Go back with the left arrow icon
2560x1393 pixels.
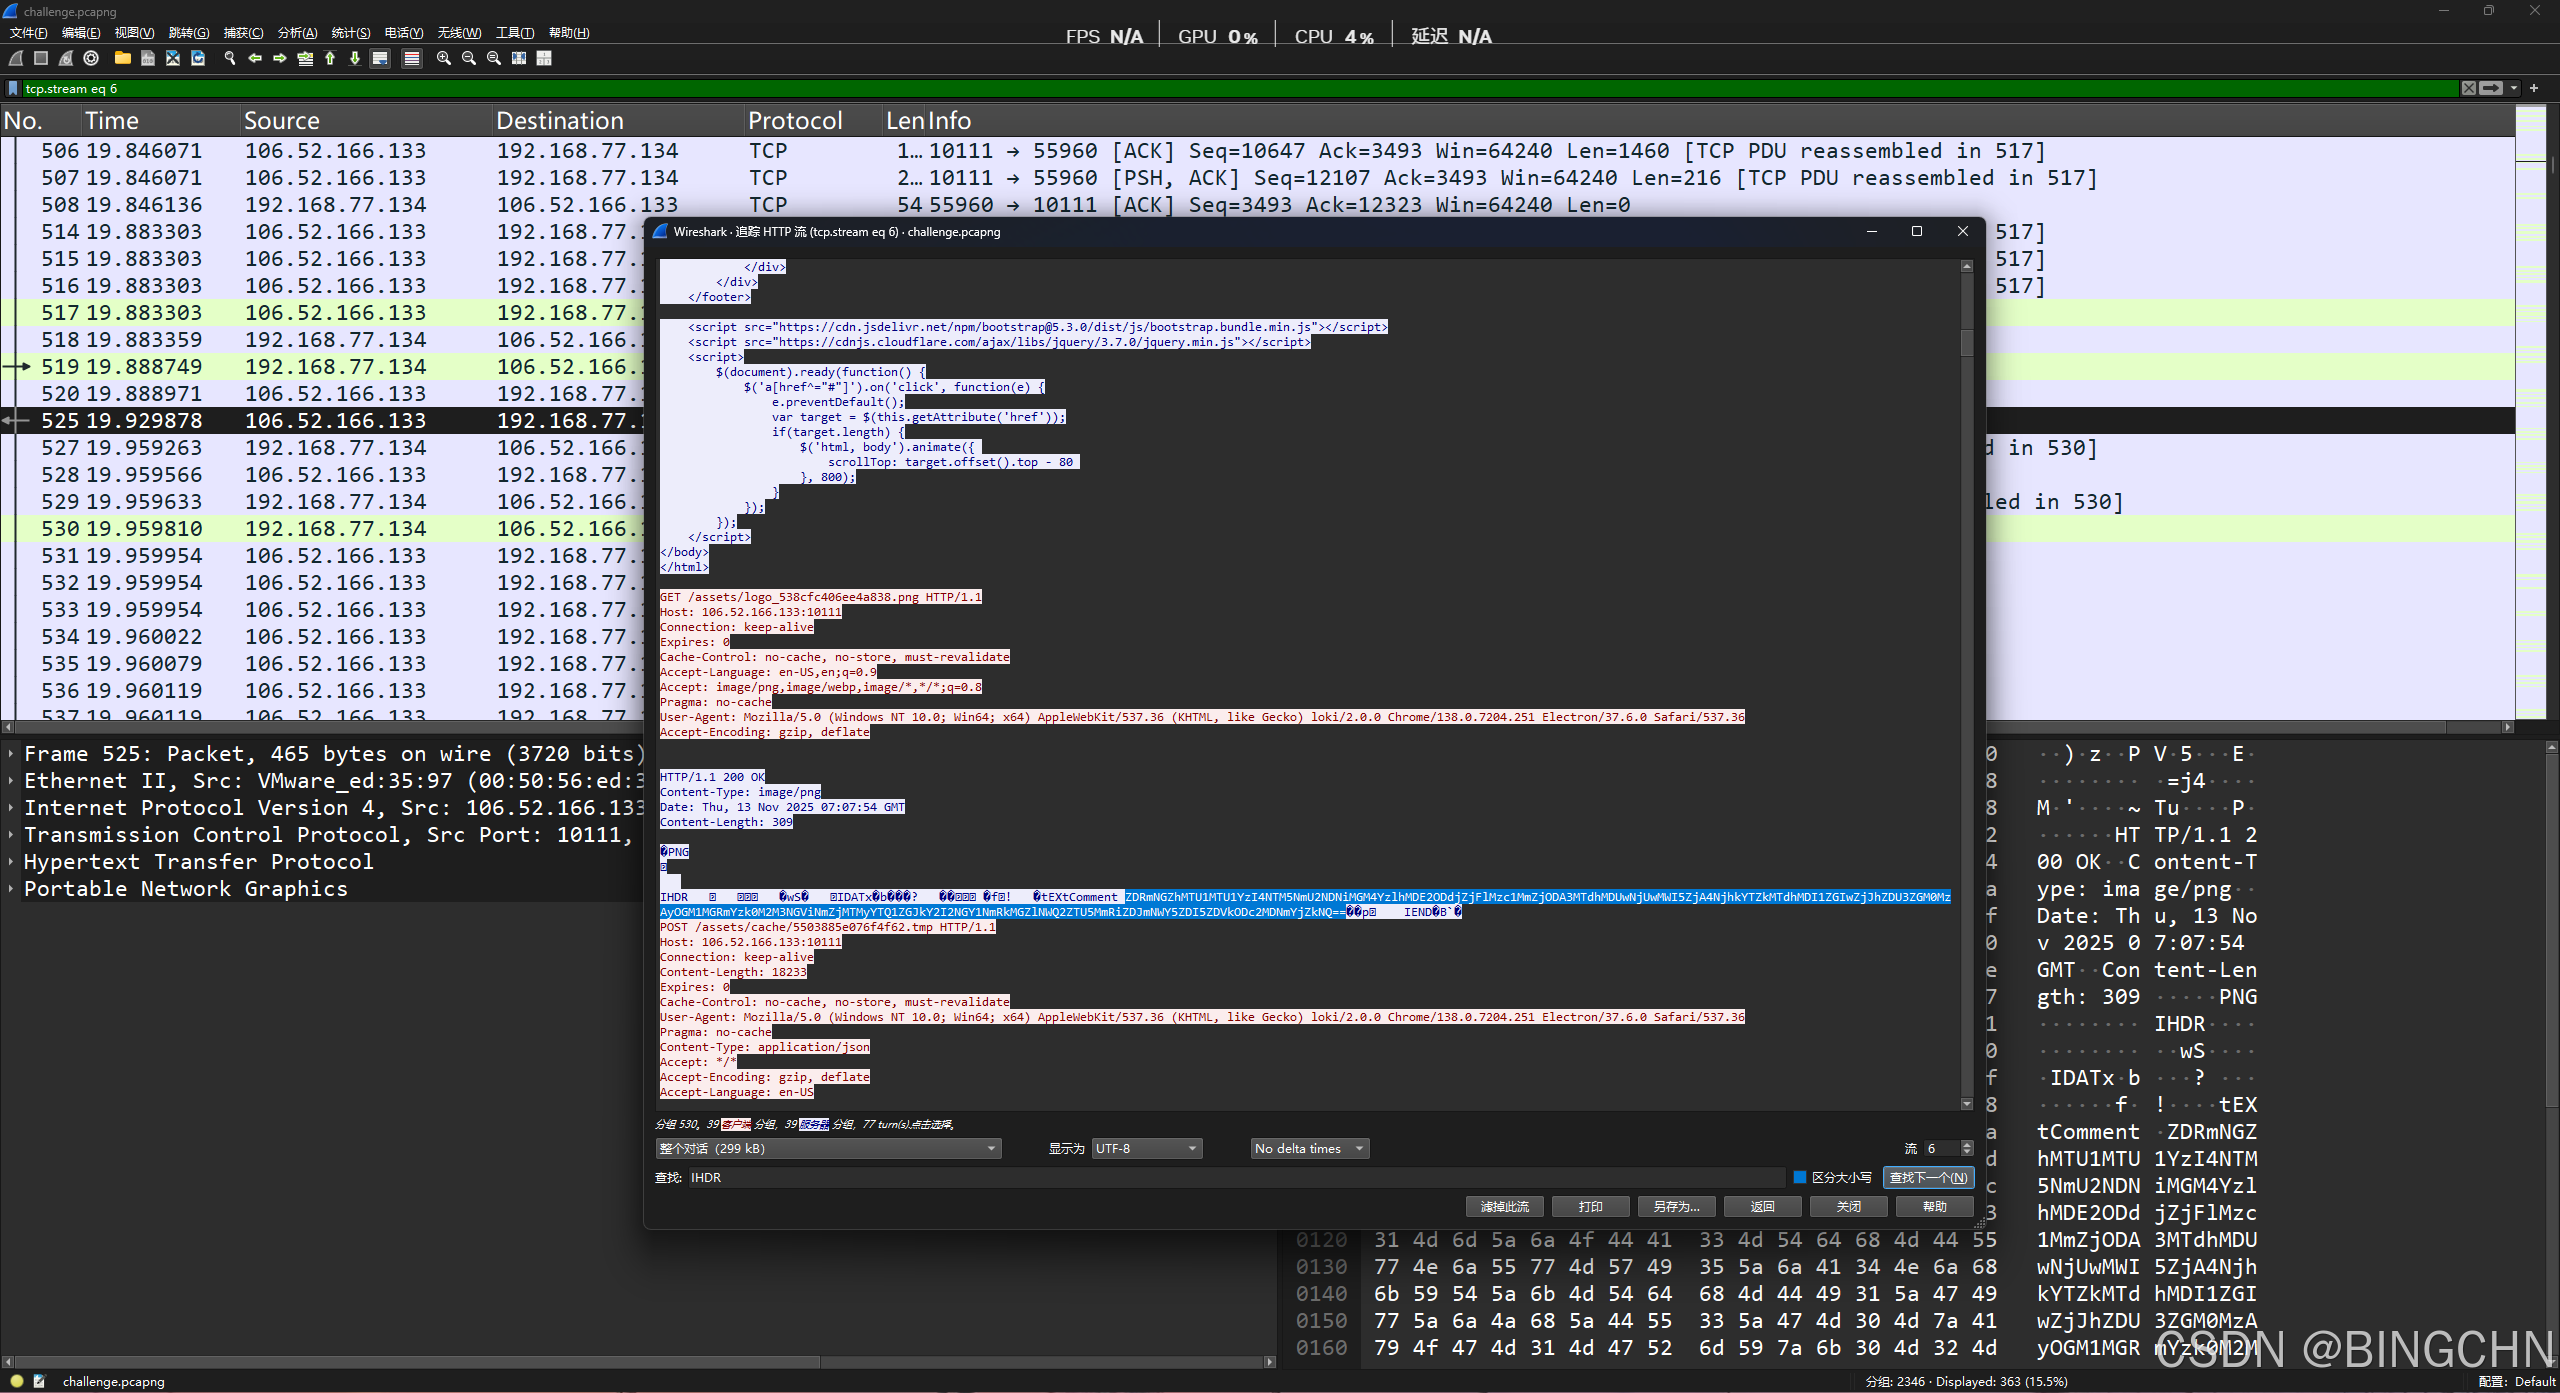pos(255,58)
